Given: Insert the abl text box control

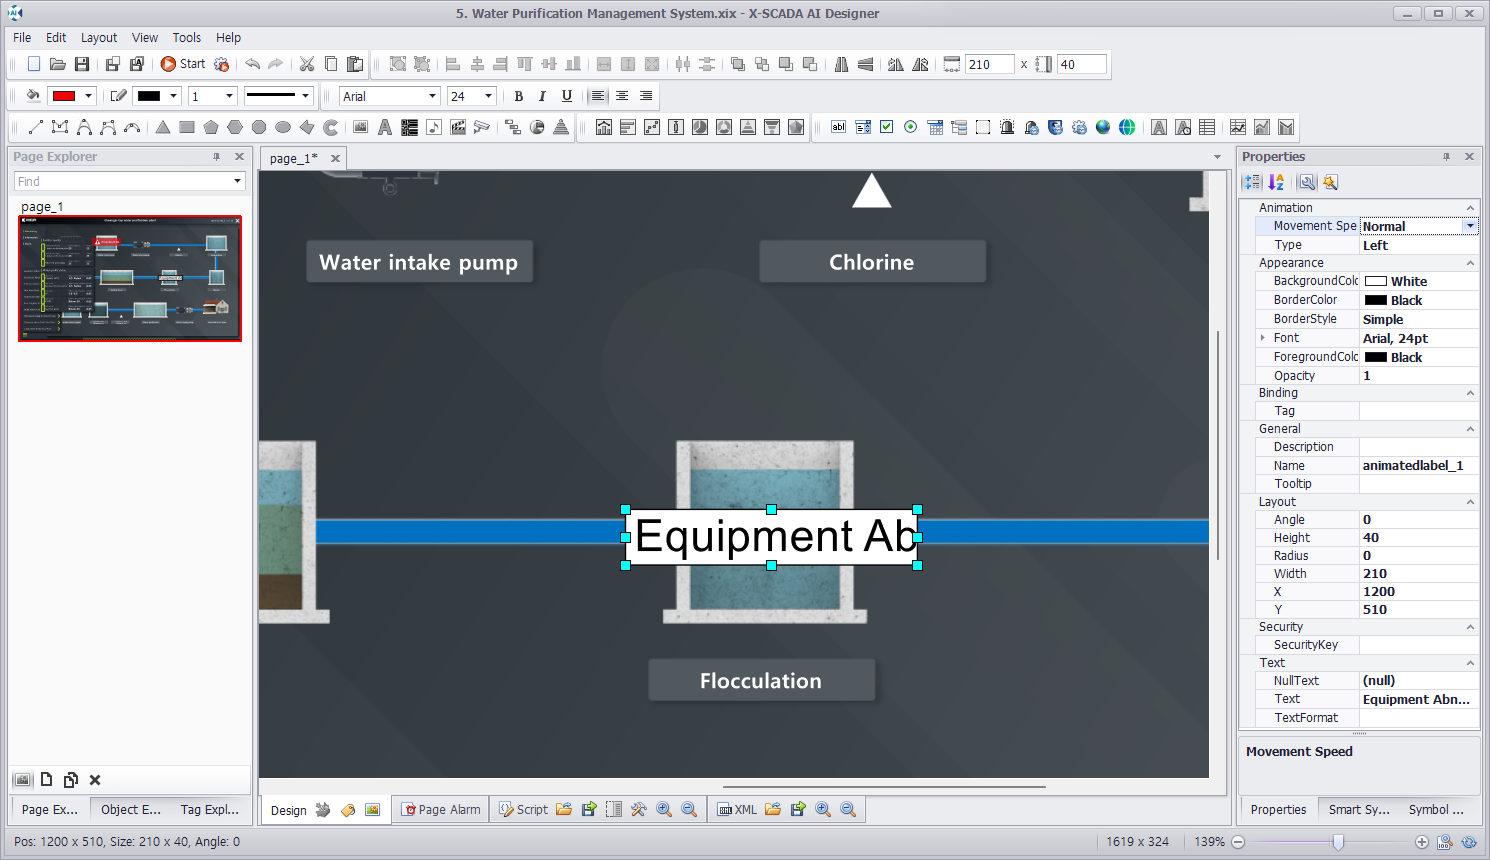Looking at the screenshot, I should [839, 127].
